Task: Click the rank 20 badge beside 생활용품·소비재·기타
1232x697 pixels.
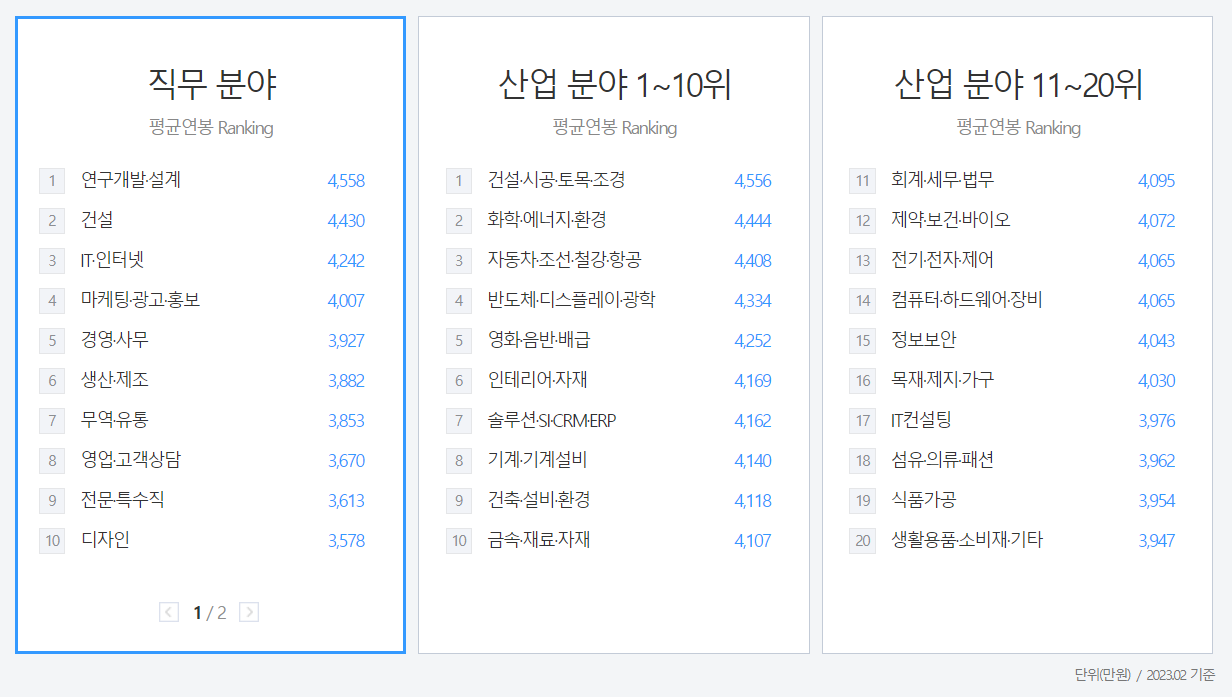Action: [x=862, y=540]
